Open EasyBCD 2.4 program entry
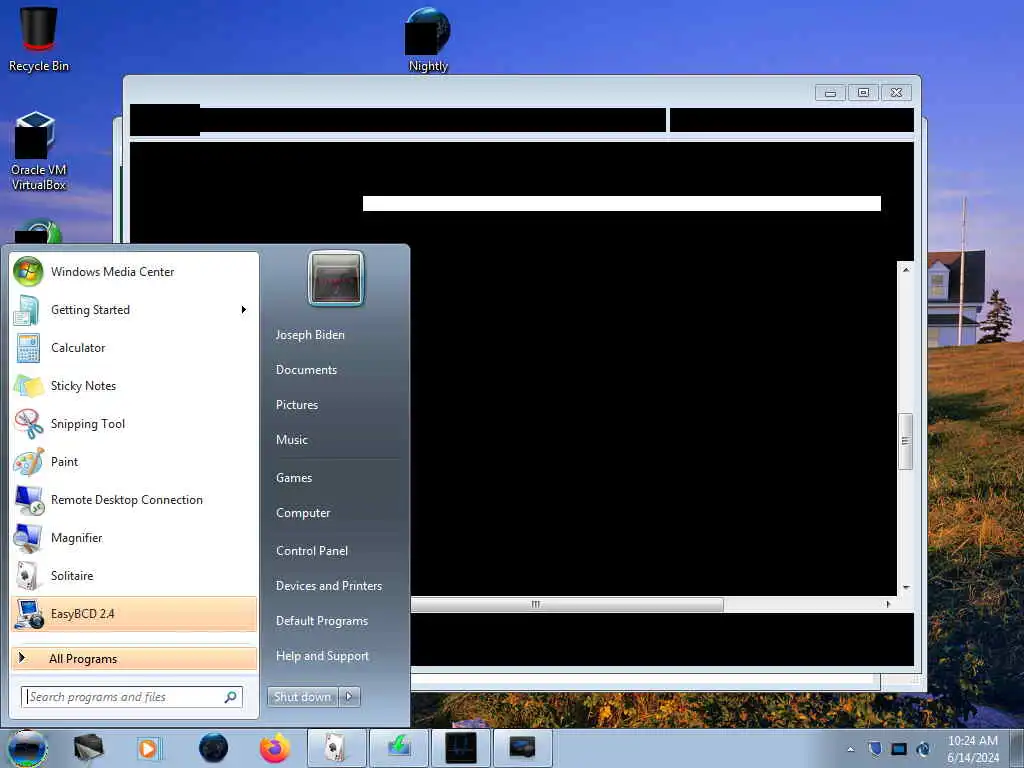The image size is (1024, 768). (x=135, y=614)
